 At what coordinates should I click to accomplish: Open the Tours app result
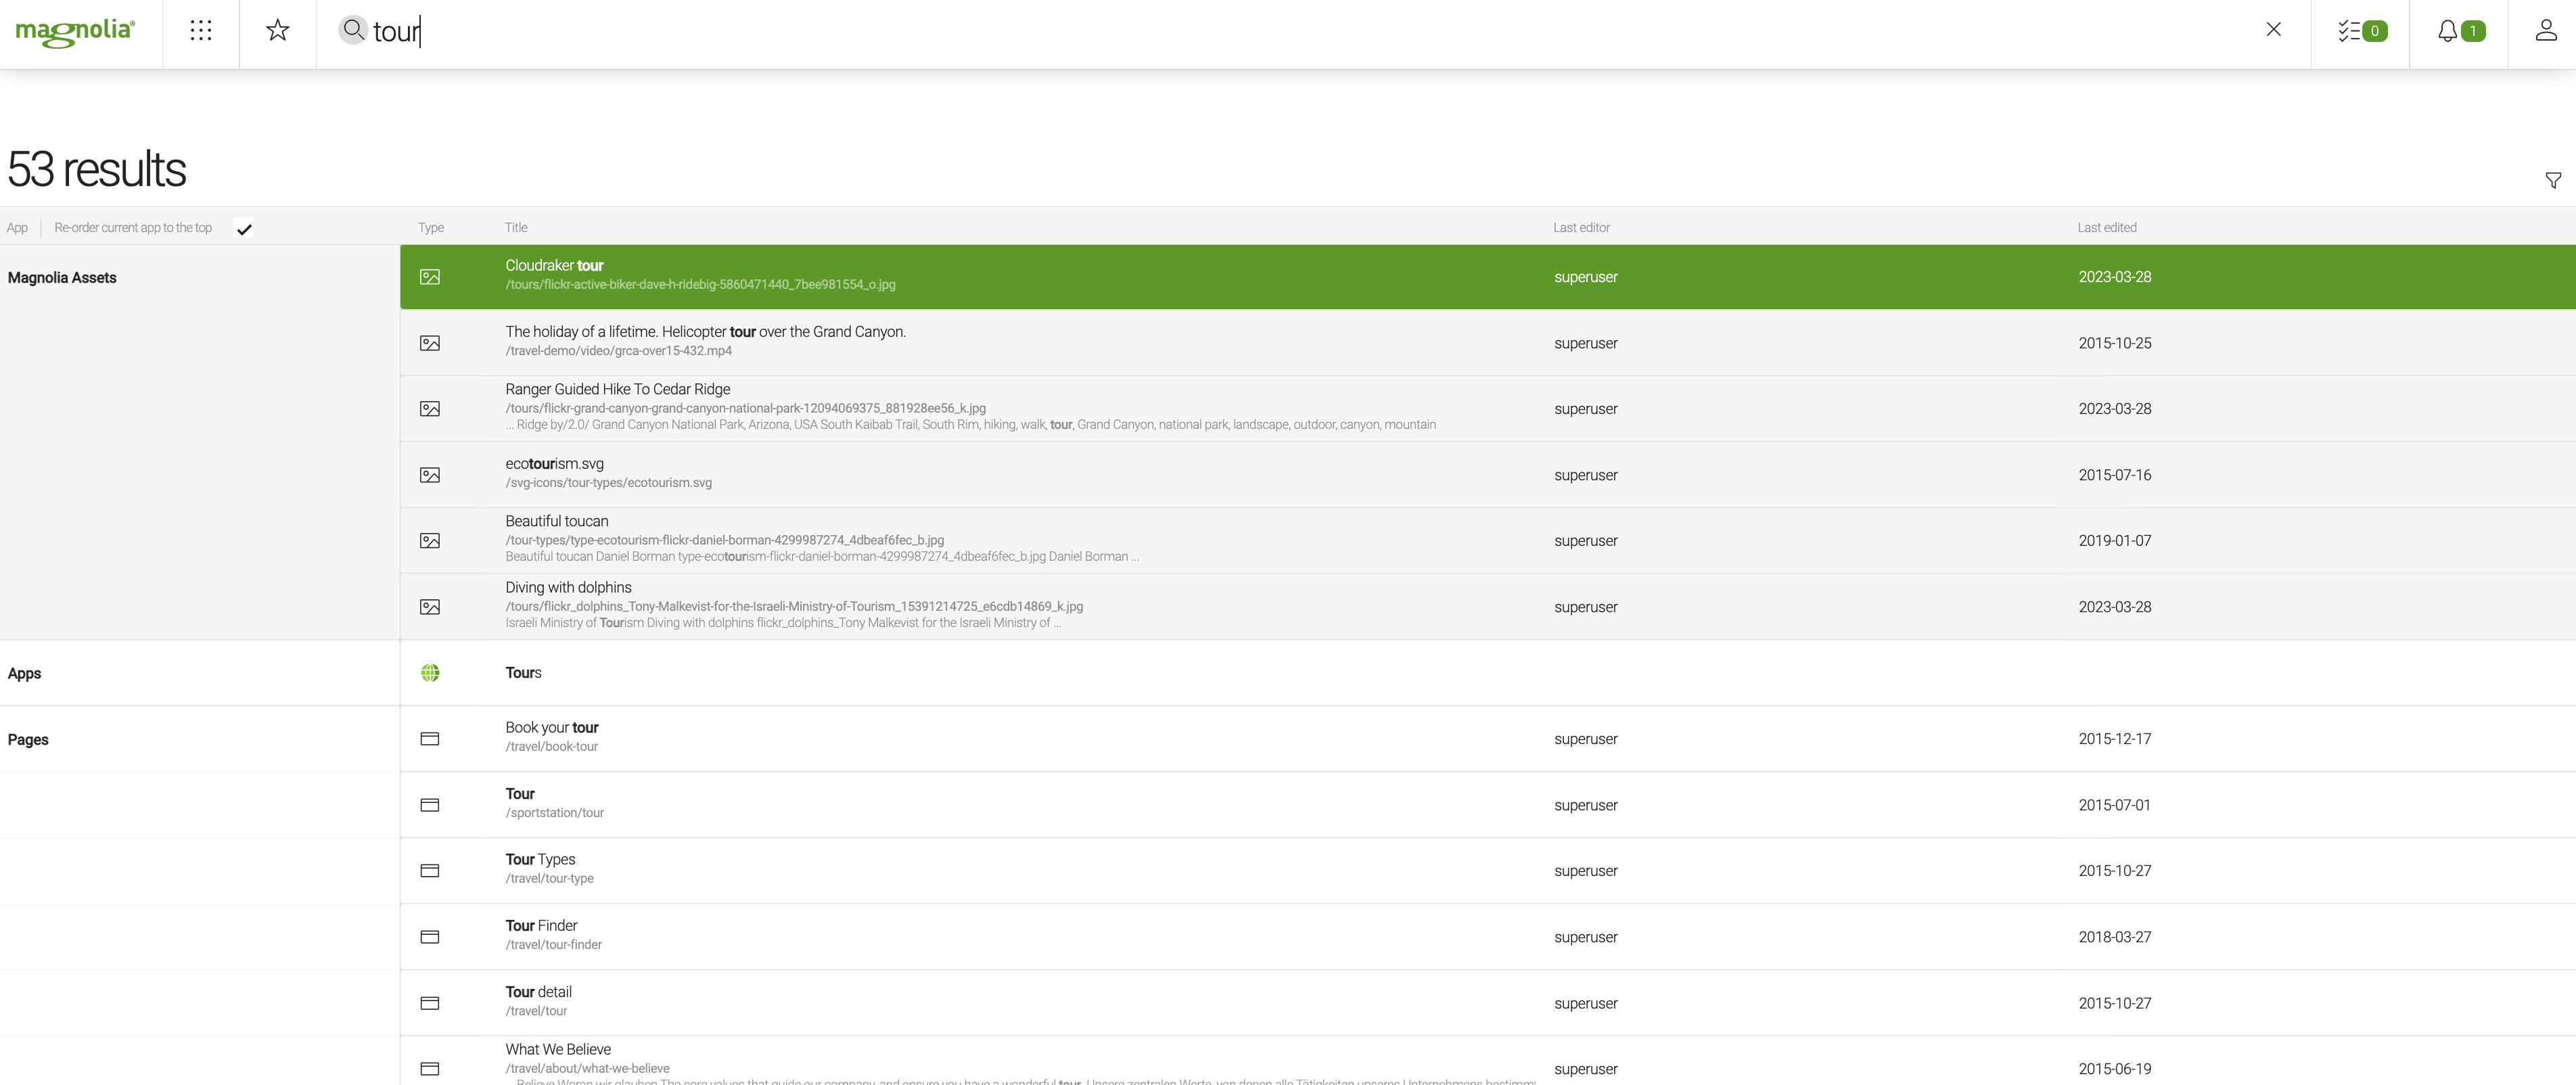(x=523, y=673)
